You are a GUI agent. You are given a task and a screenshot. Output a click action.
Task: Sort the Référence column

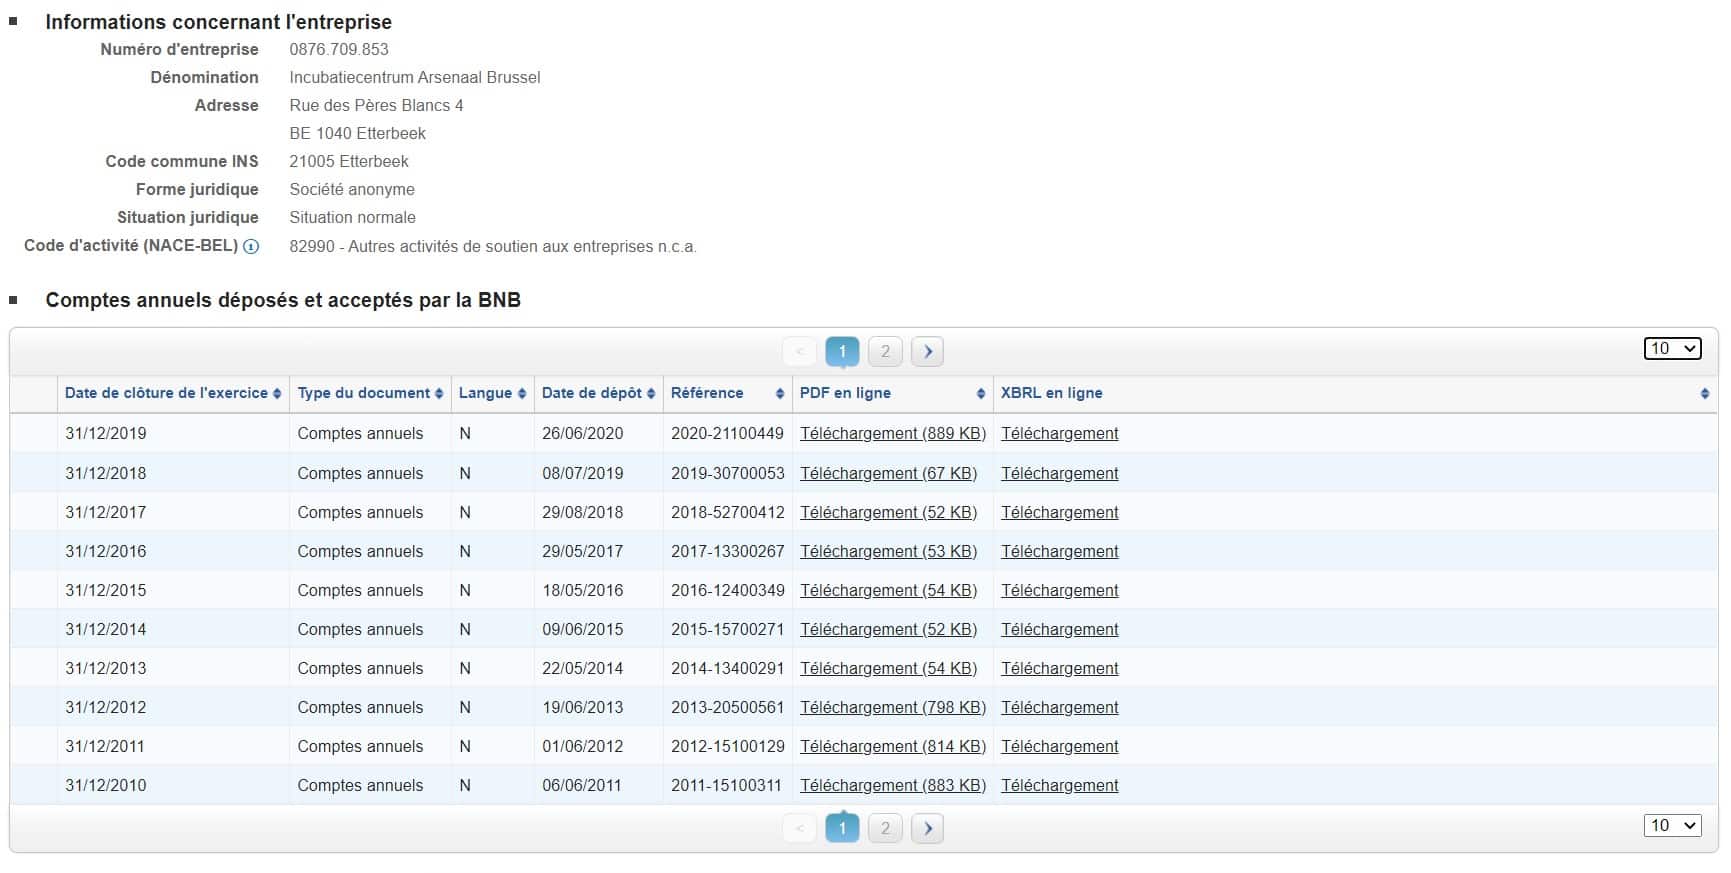[780, 394]
